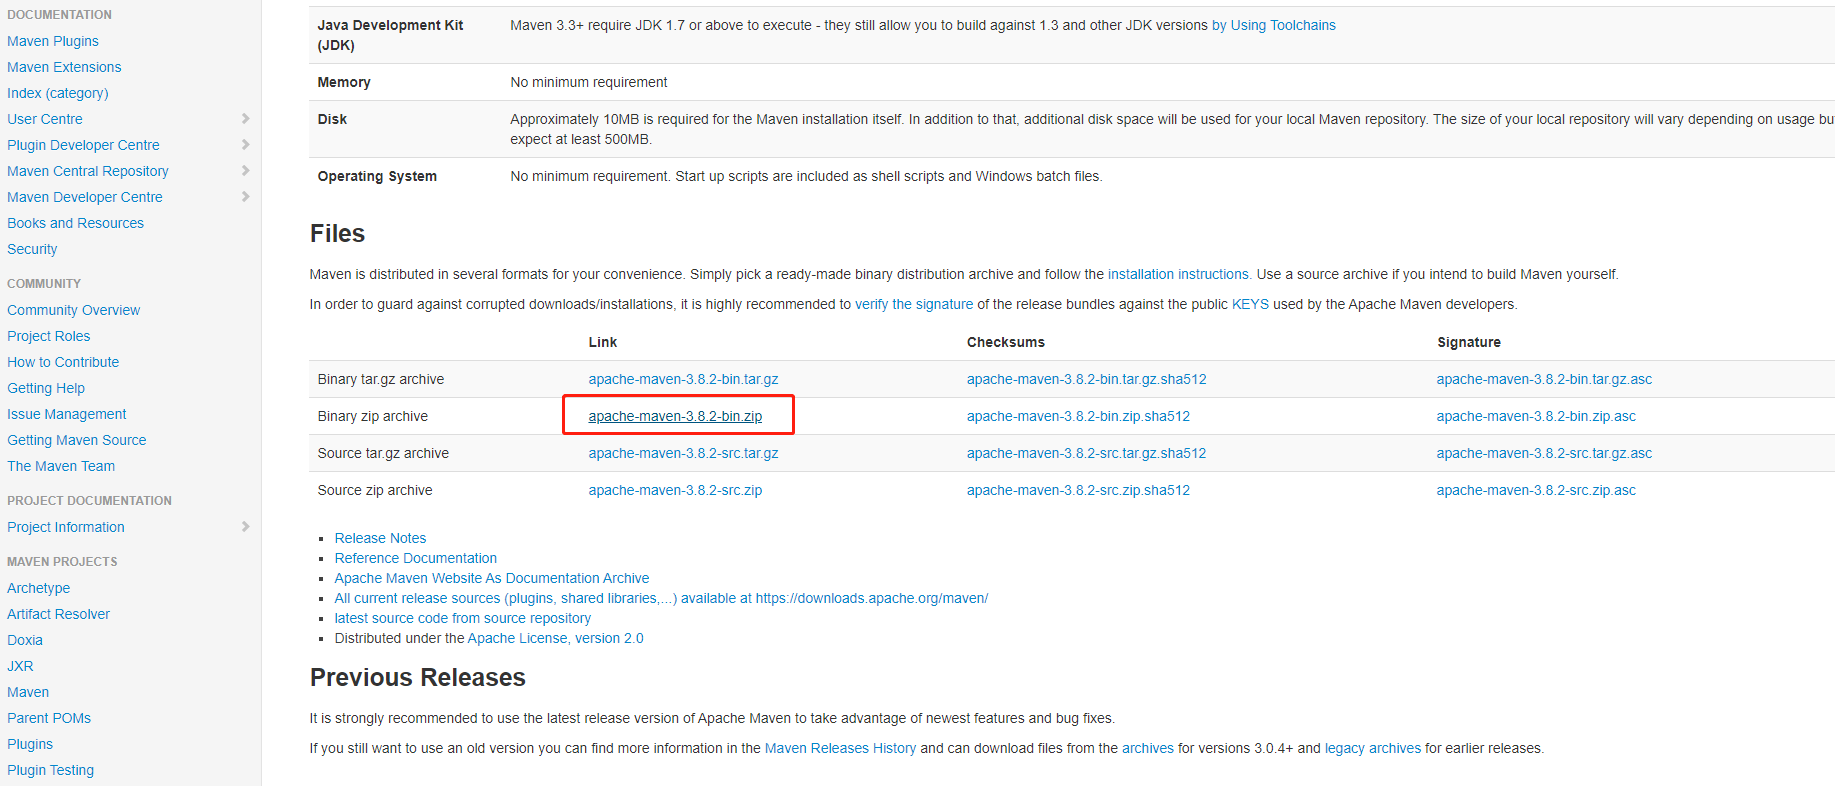This screenshot has width=1835, height=786.
Task: Expand the Project Information arrow
Action: 245,527
